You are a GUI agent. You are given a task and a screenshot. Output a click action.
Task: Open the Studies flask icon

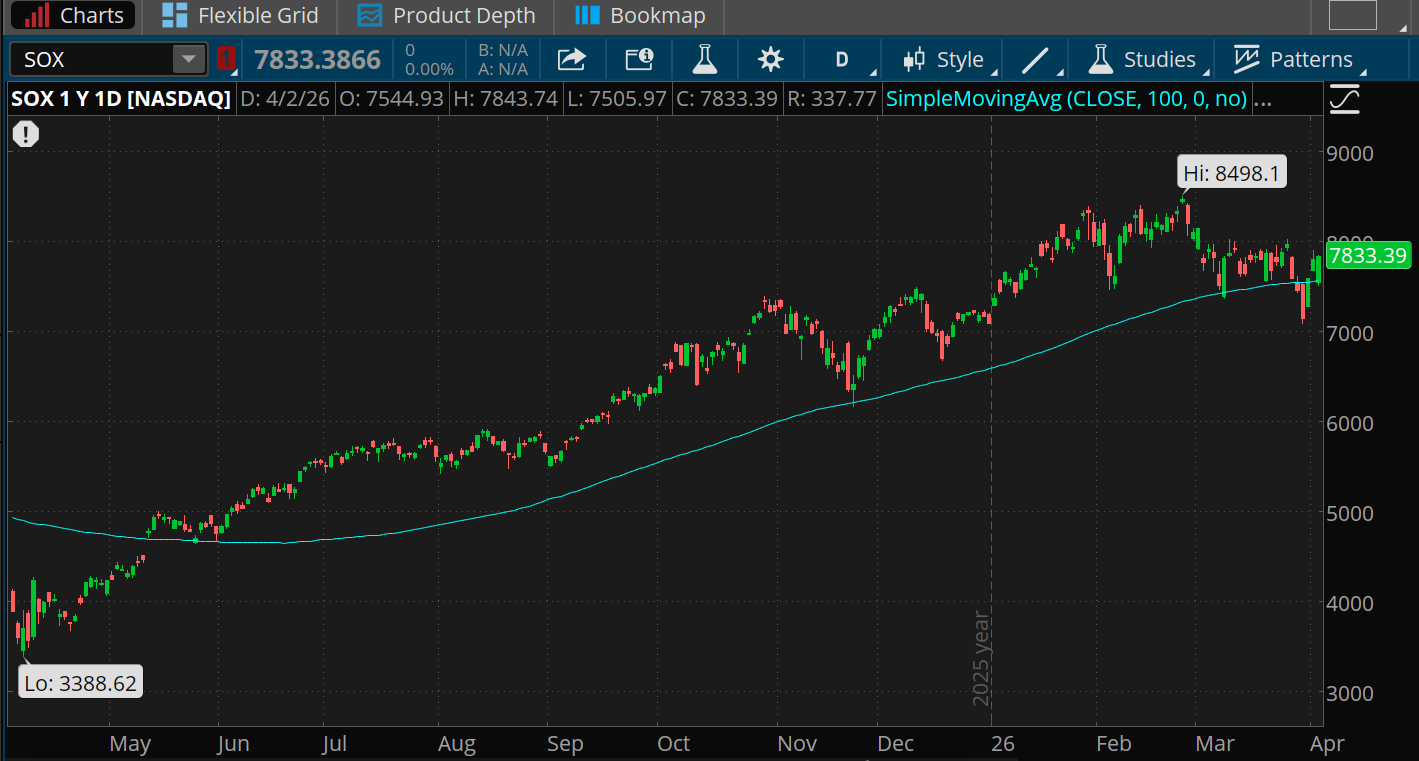click(1099, 59)
